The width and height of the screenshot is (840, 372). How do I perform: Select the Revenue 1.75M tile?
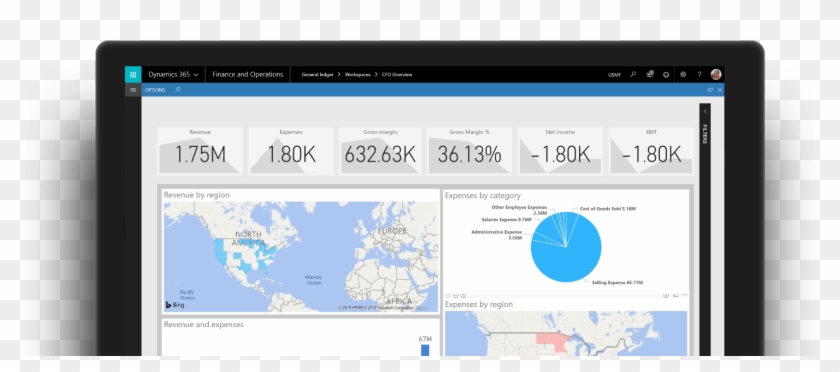pyautogui.click(x=200, y=151)
